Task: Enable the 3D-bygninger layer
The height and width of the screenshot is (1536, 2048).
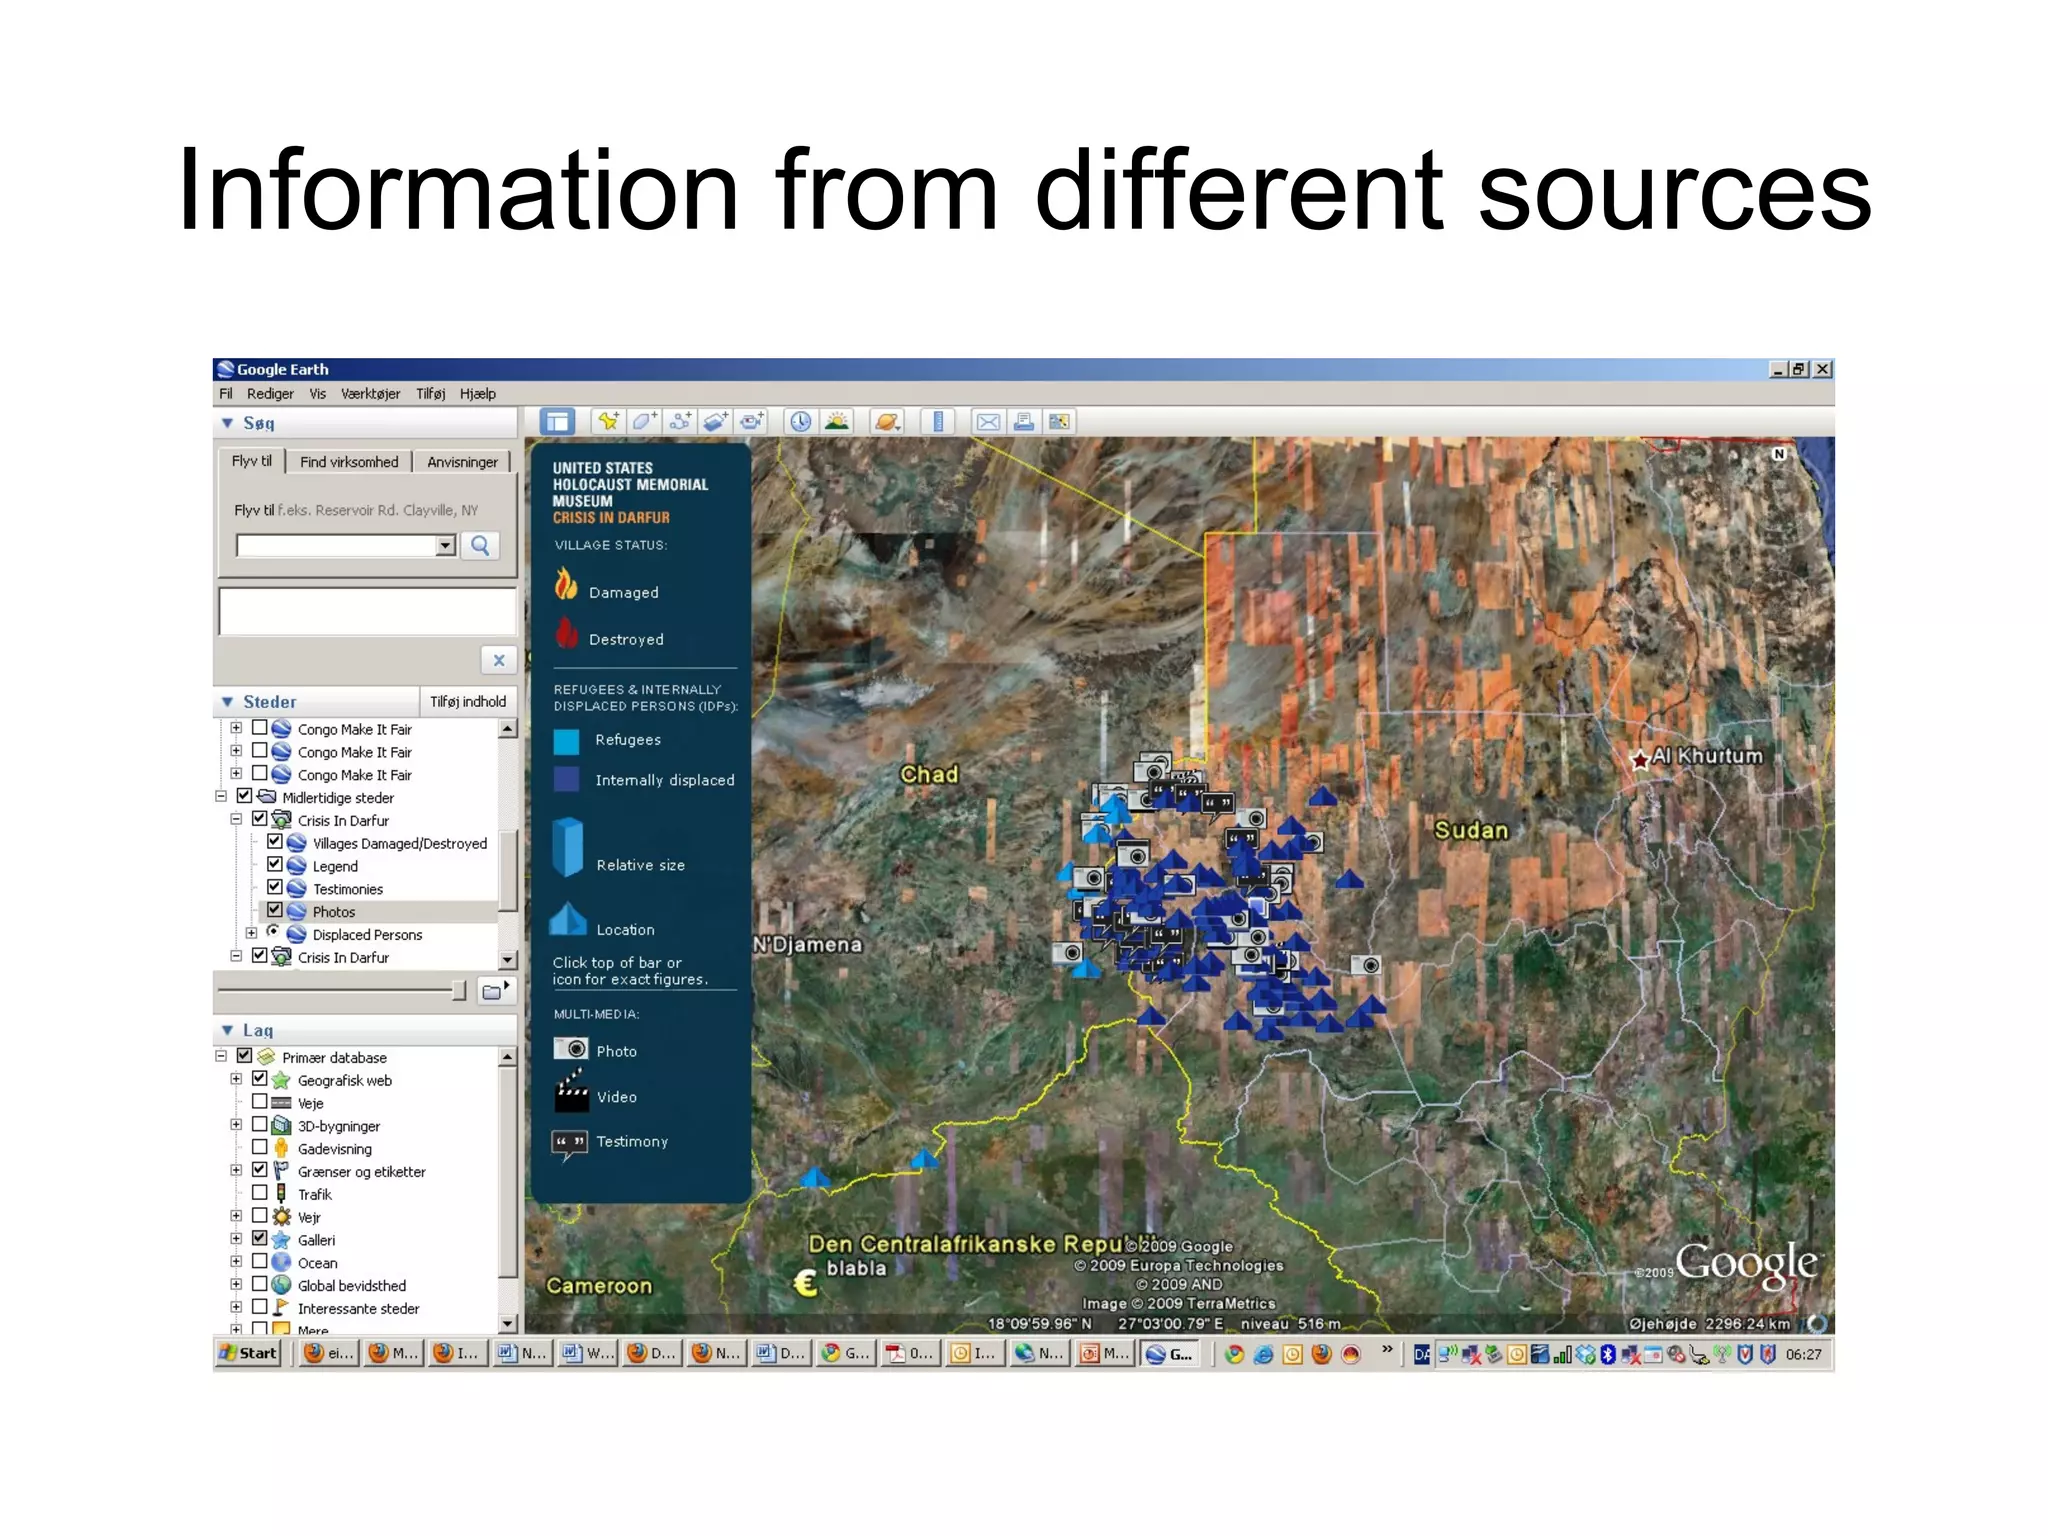Action: click(259, 1125)
